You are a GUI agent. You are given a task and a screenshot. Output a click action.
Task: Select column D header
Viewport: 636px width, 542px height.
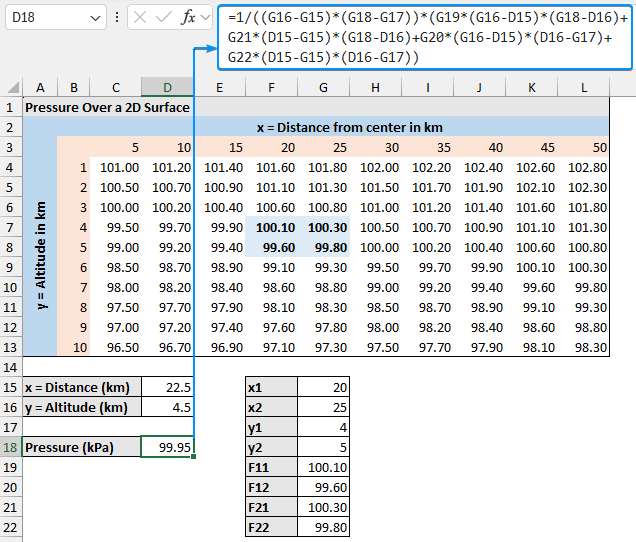167,87
